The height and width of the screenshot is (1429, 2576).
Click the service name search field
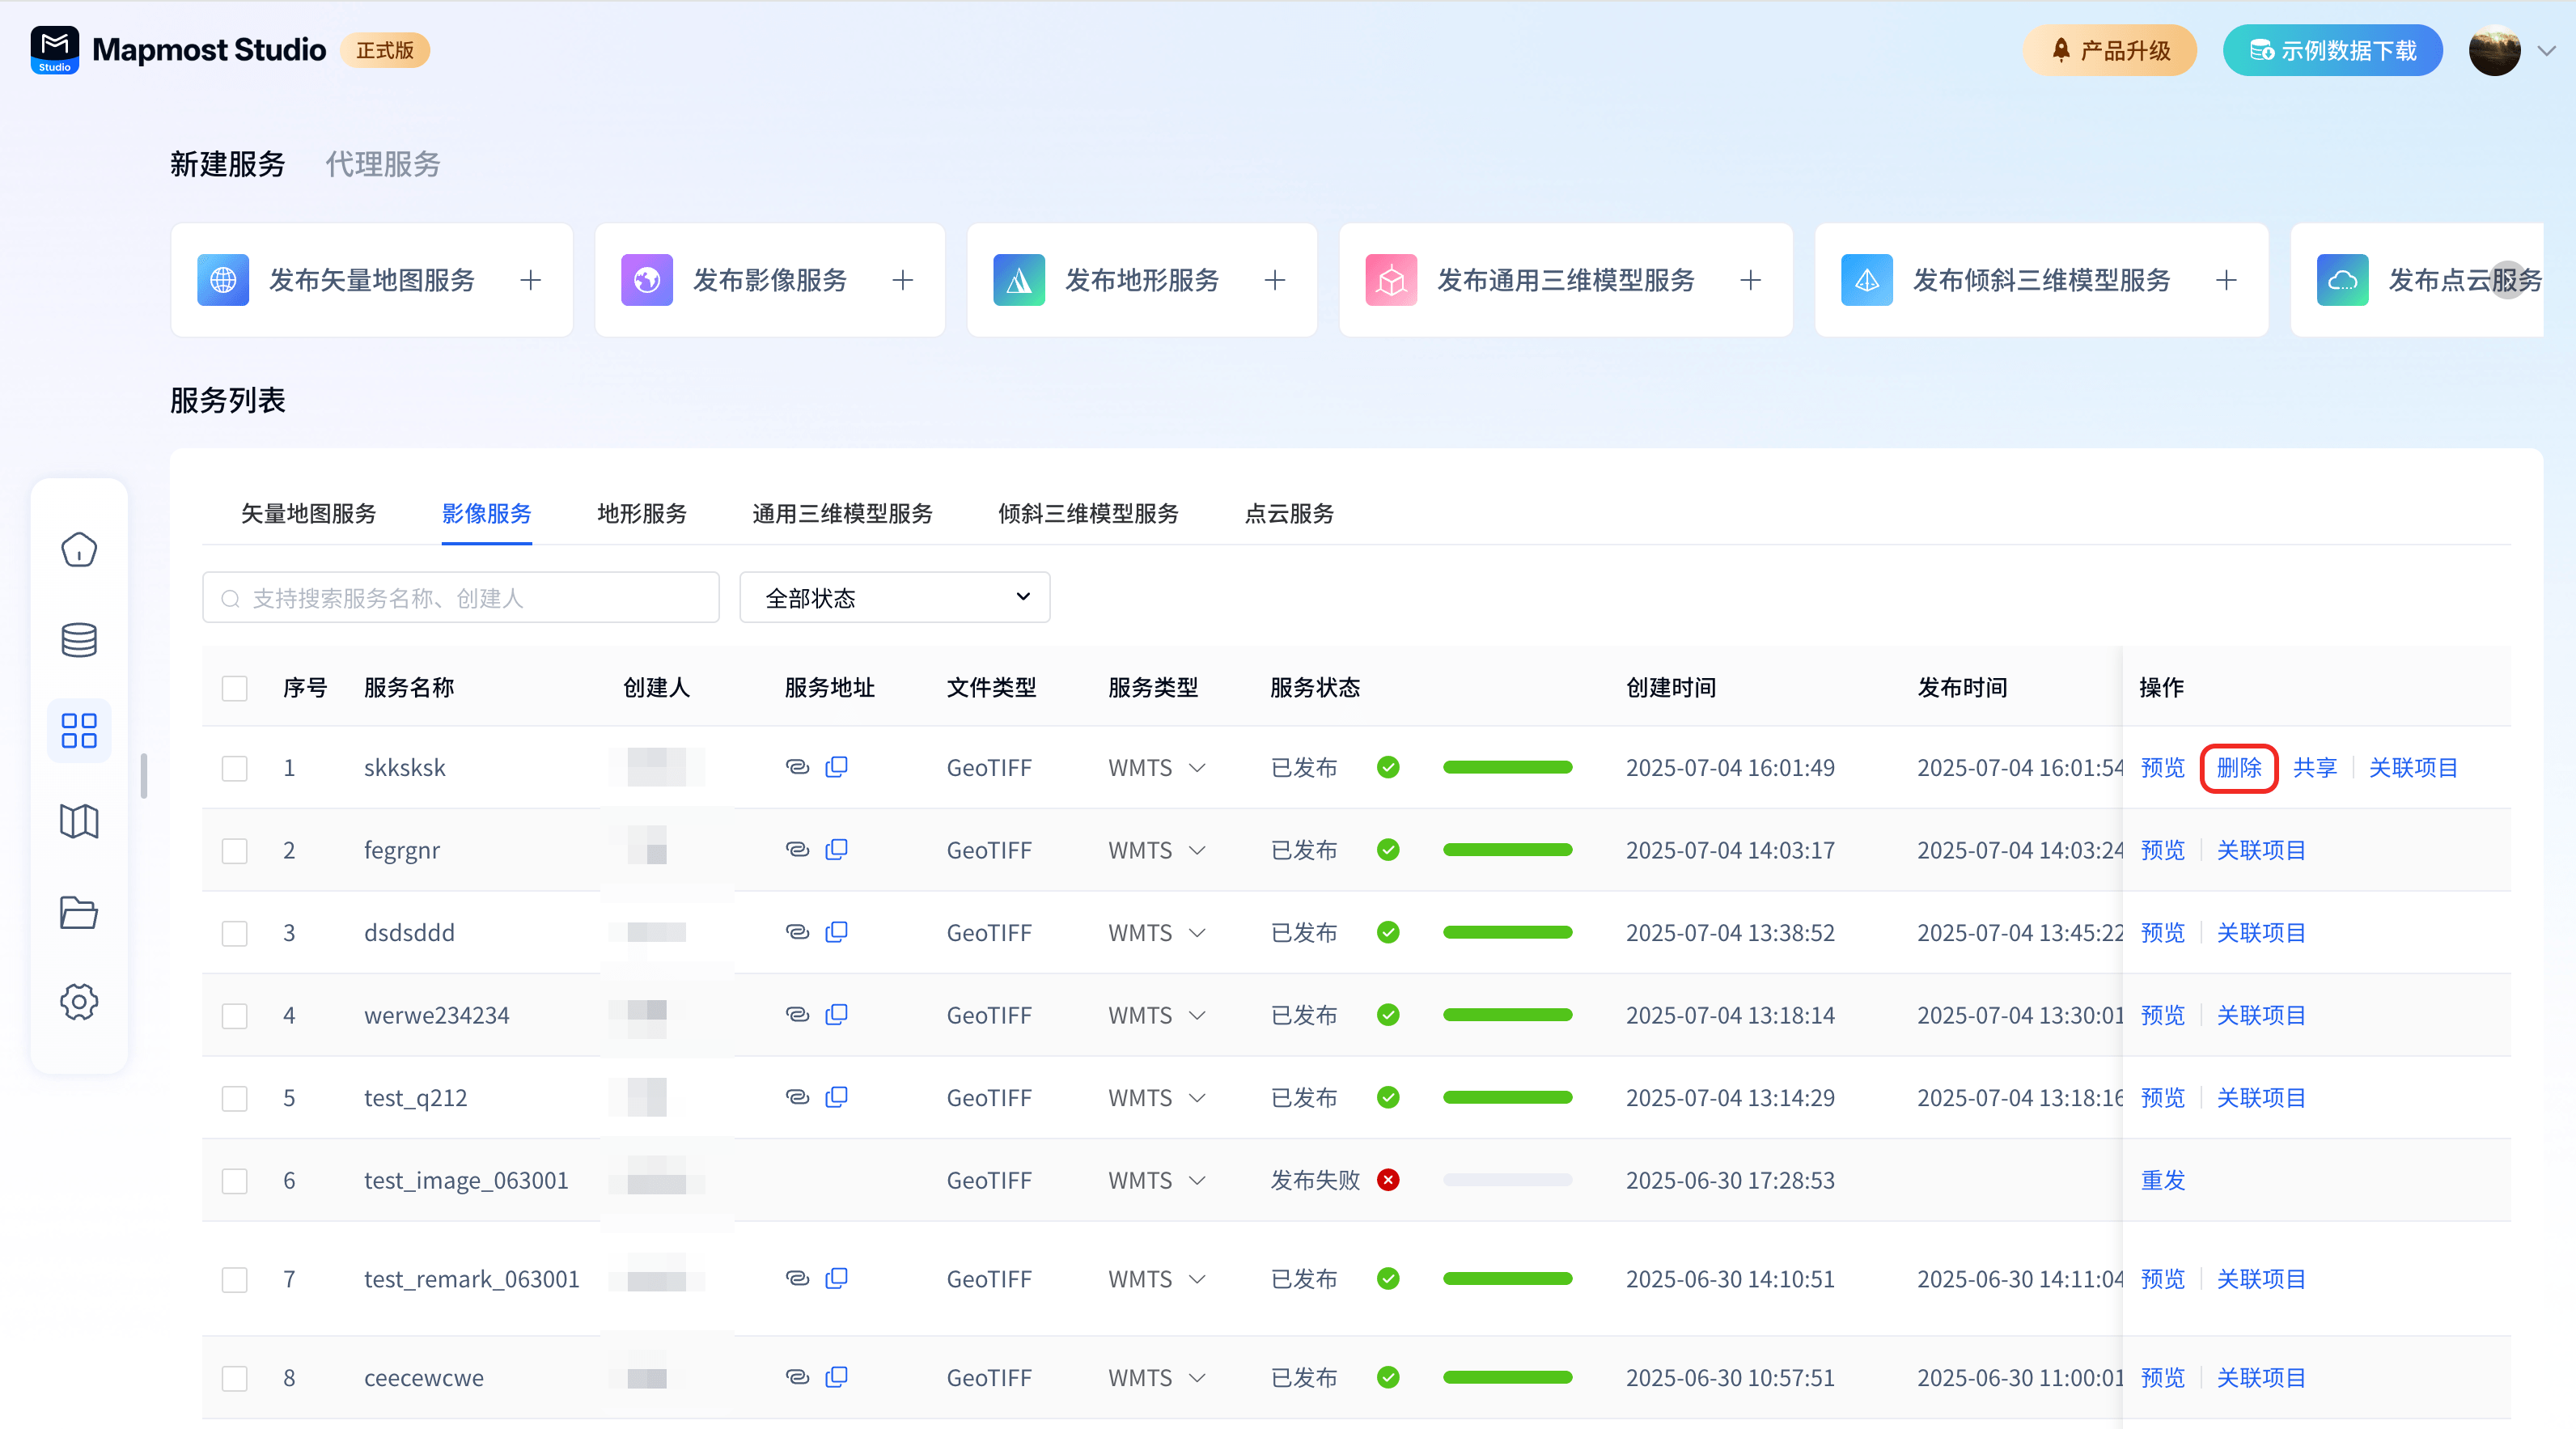461,598
